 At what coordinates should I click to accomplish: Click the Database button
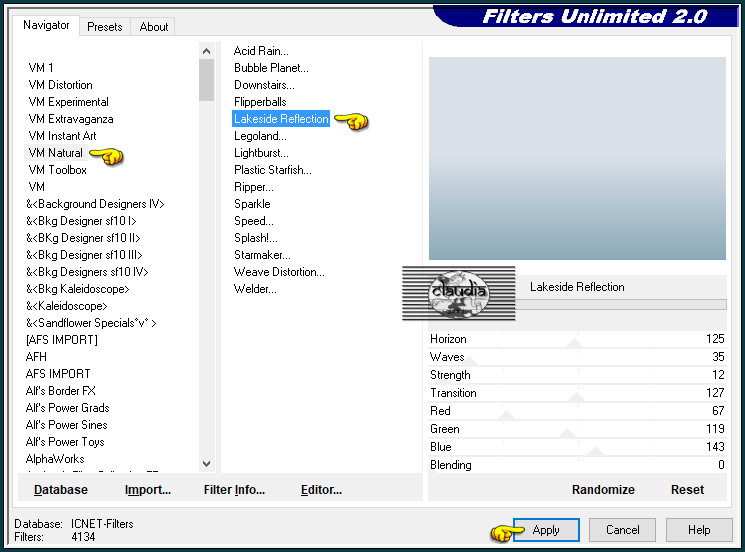61,490
